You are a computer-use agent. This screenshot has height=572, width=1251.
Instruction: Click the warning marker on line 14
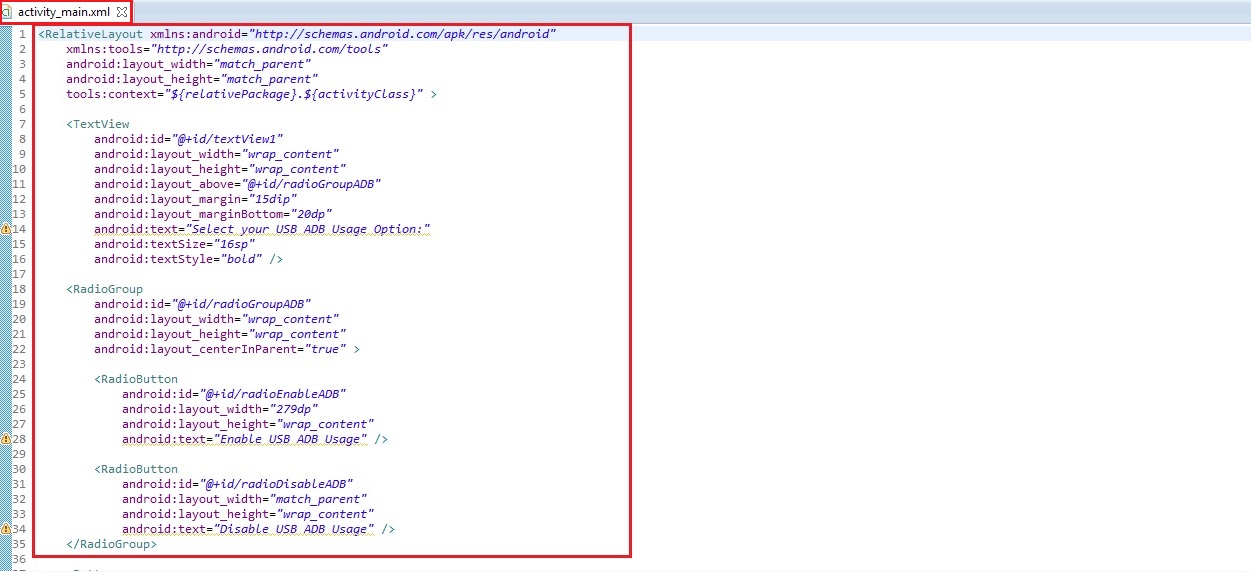6,229
